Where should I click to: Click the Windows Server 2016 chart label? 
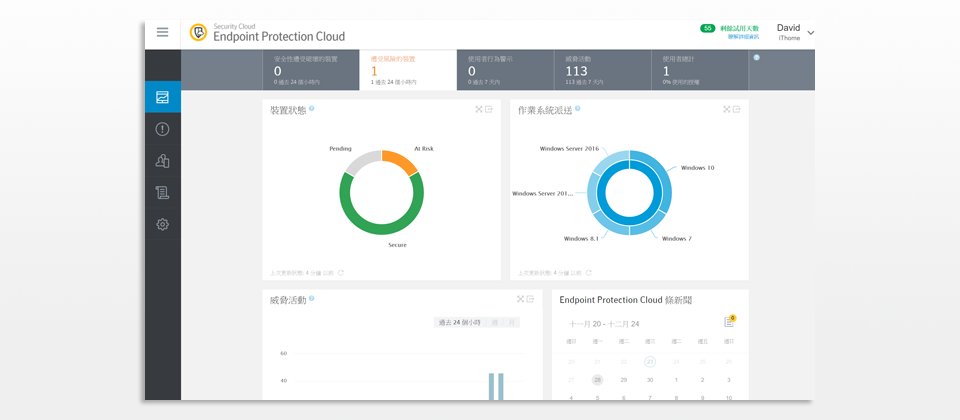(569, 149)
